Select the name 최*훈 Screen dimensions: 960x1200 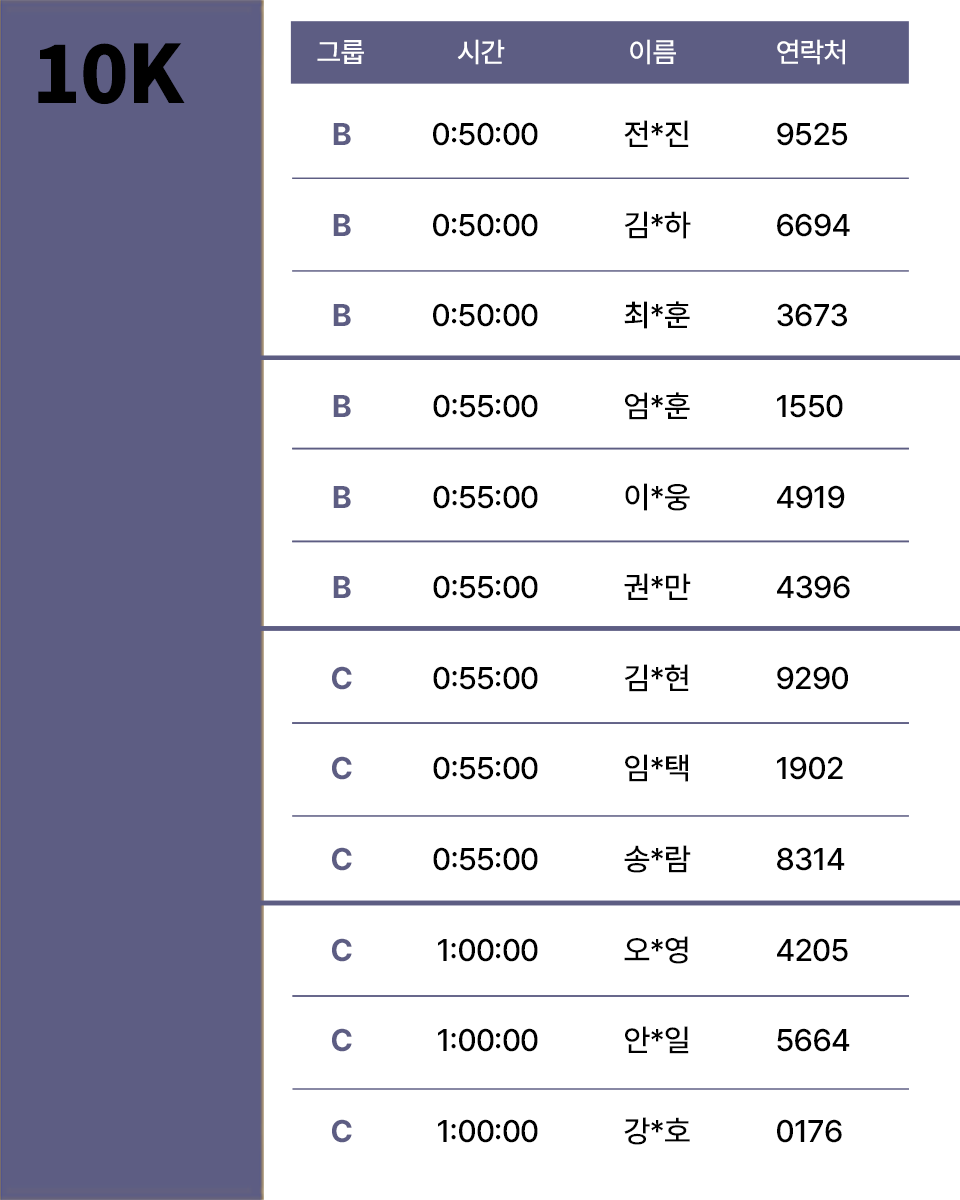tap(656, 315)
